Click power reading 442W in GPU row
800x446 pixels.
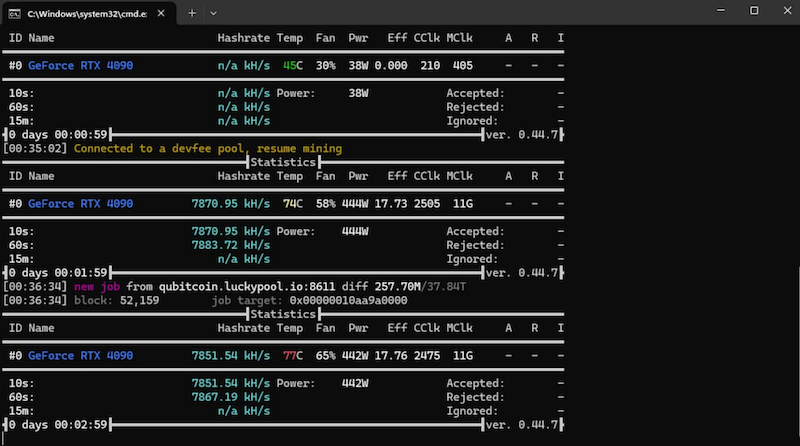tap(355, 356)
